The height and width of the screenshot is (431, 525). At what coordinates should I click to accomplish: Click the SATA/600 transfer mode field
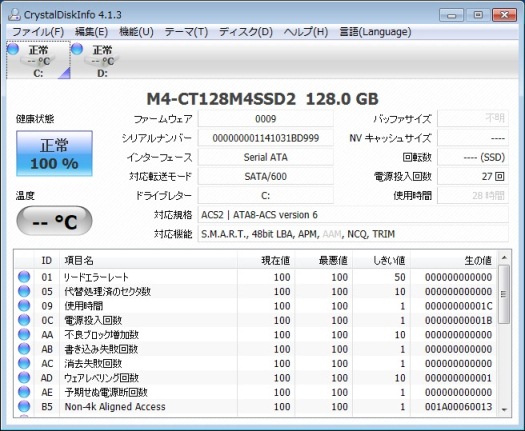(266, 176)
